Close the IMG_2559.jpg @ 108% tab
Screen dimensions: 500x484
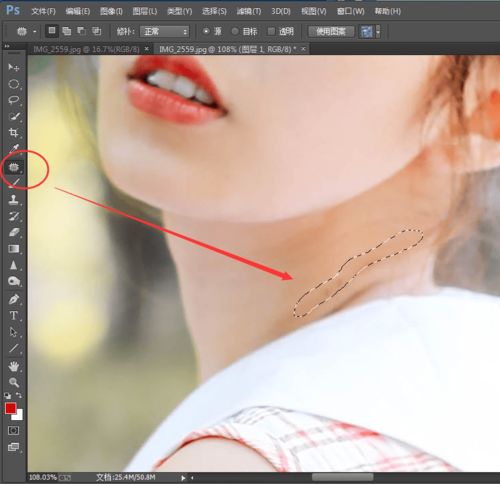click(303, 49)
